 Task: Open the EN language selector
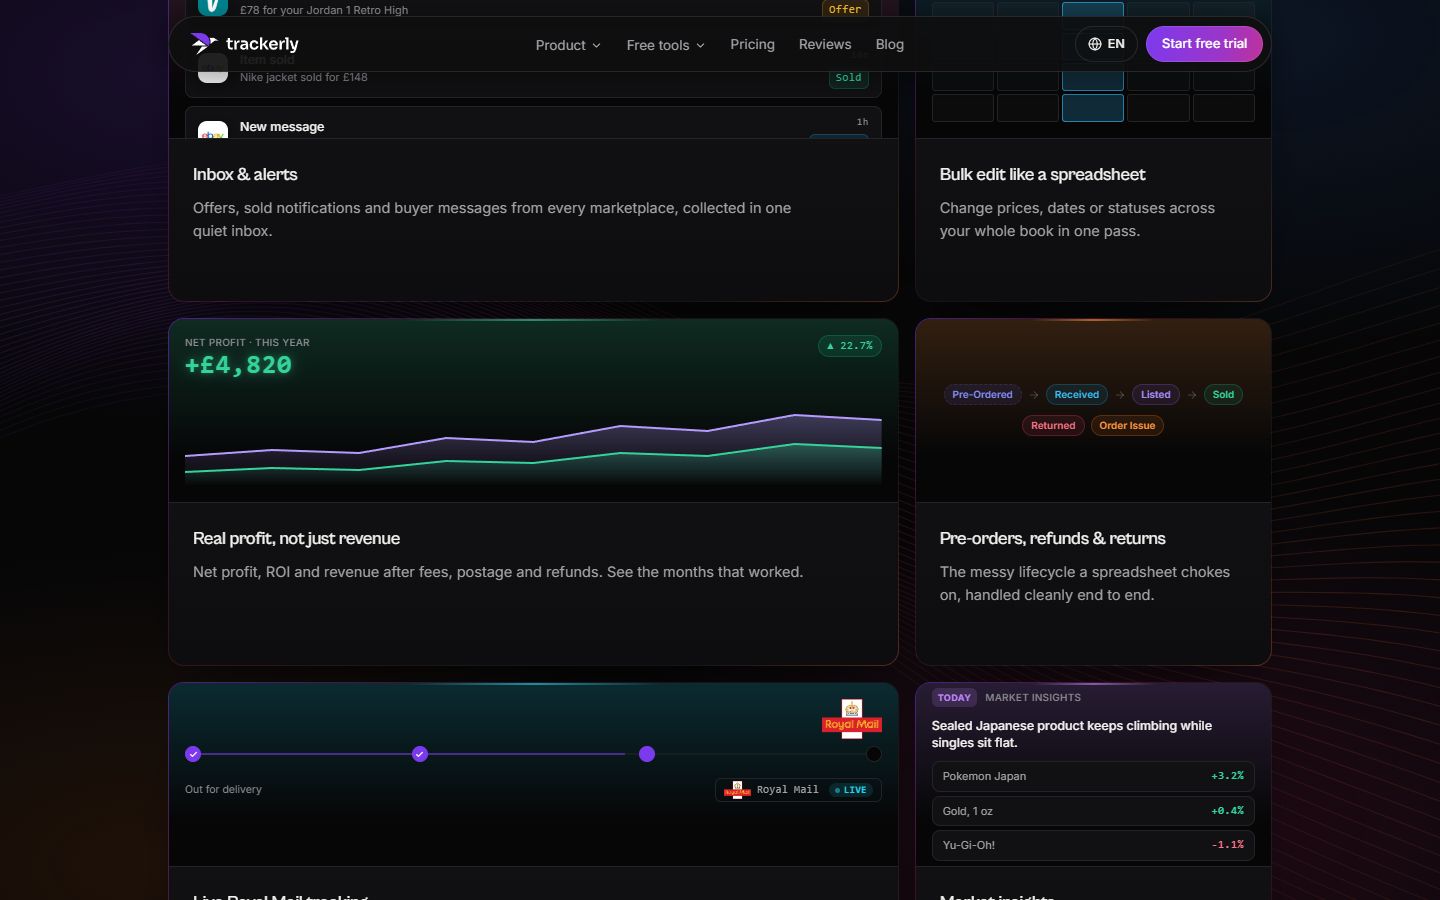click(x=1106, y=44)
